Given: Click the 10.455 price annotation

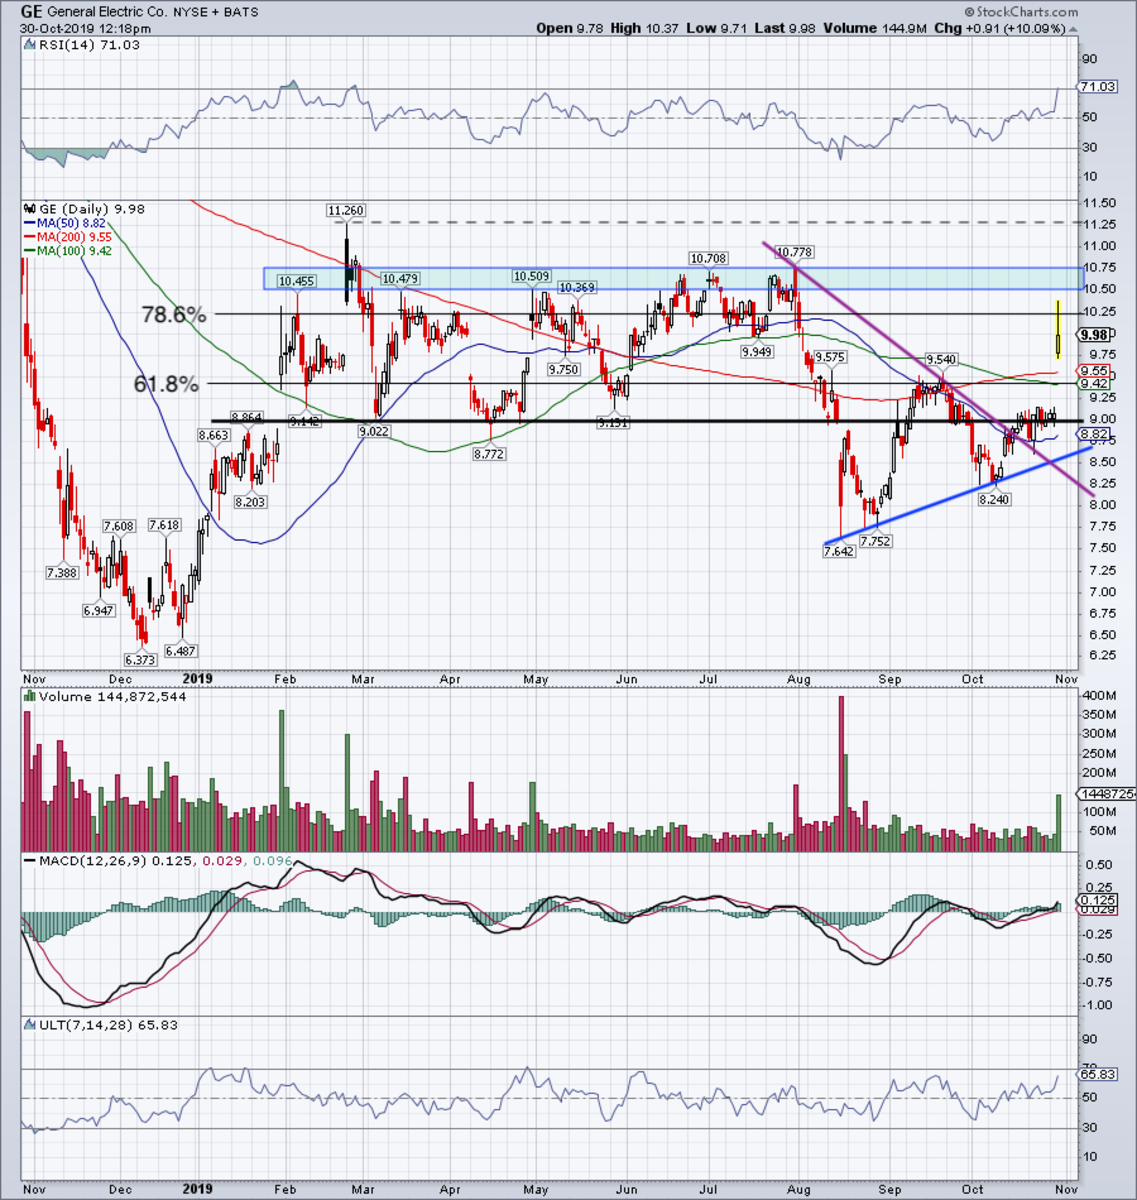Looking at the screenshot, I should pyautogui.click(x=296, y=282).
